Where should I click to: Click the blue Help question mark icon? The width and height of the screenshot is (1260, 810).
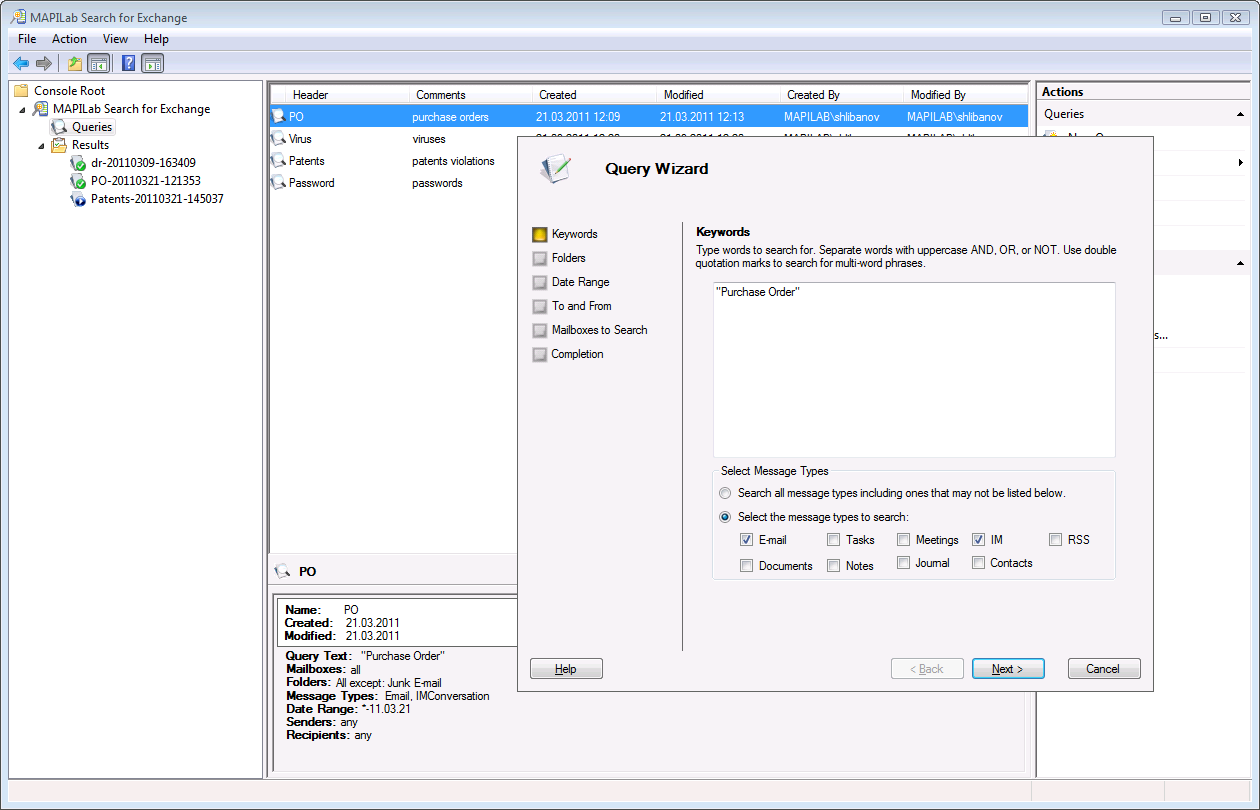click(128, 64)
